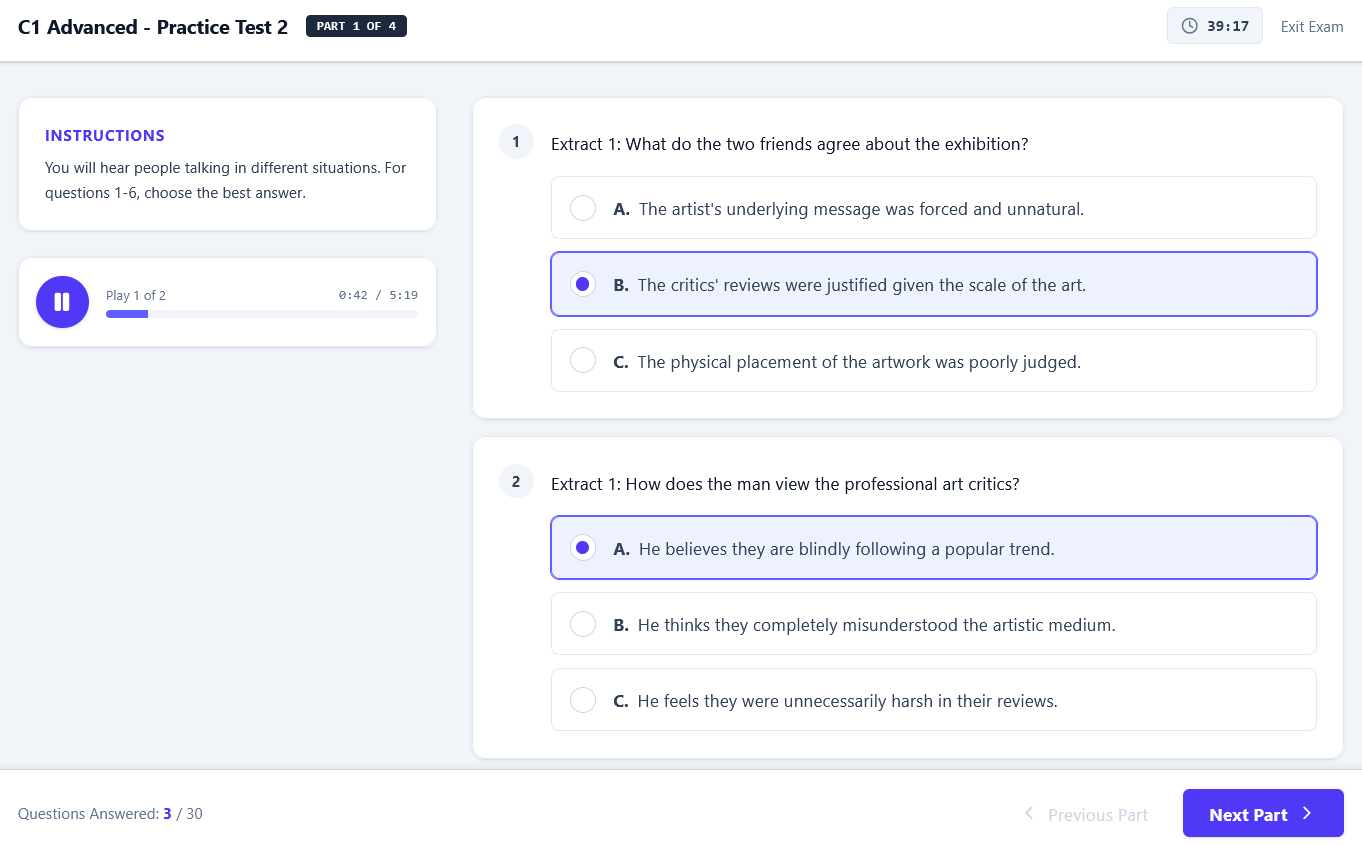Screen dimensions: 1362x845
Task: Click the INSTRUCTIONS heading
Action: 105,136
